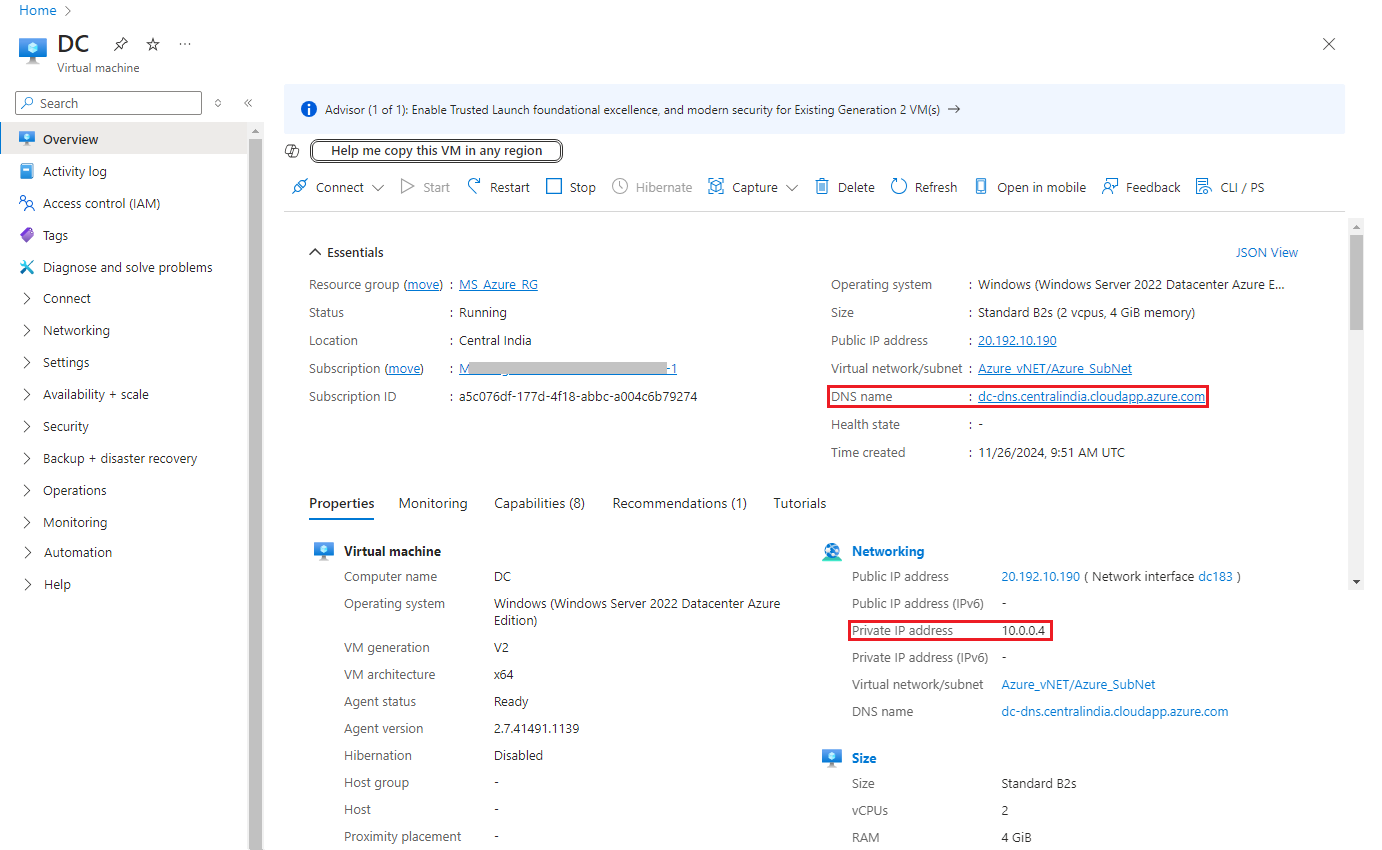The height and width of the screenshot is (850, 1382).
Task: Click move link next to Resource group
Action: coord(423,285)
